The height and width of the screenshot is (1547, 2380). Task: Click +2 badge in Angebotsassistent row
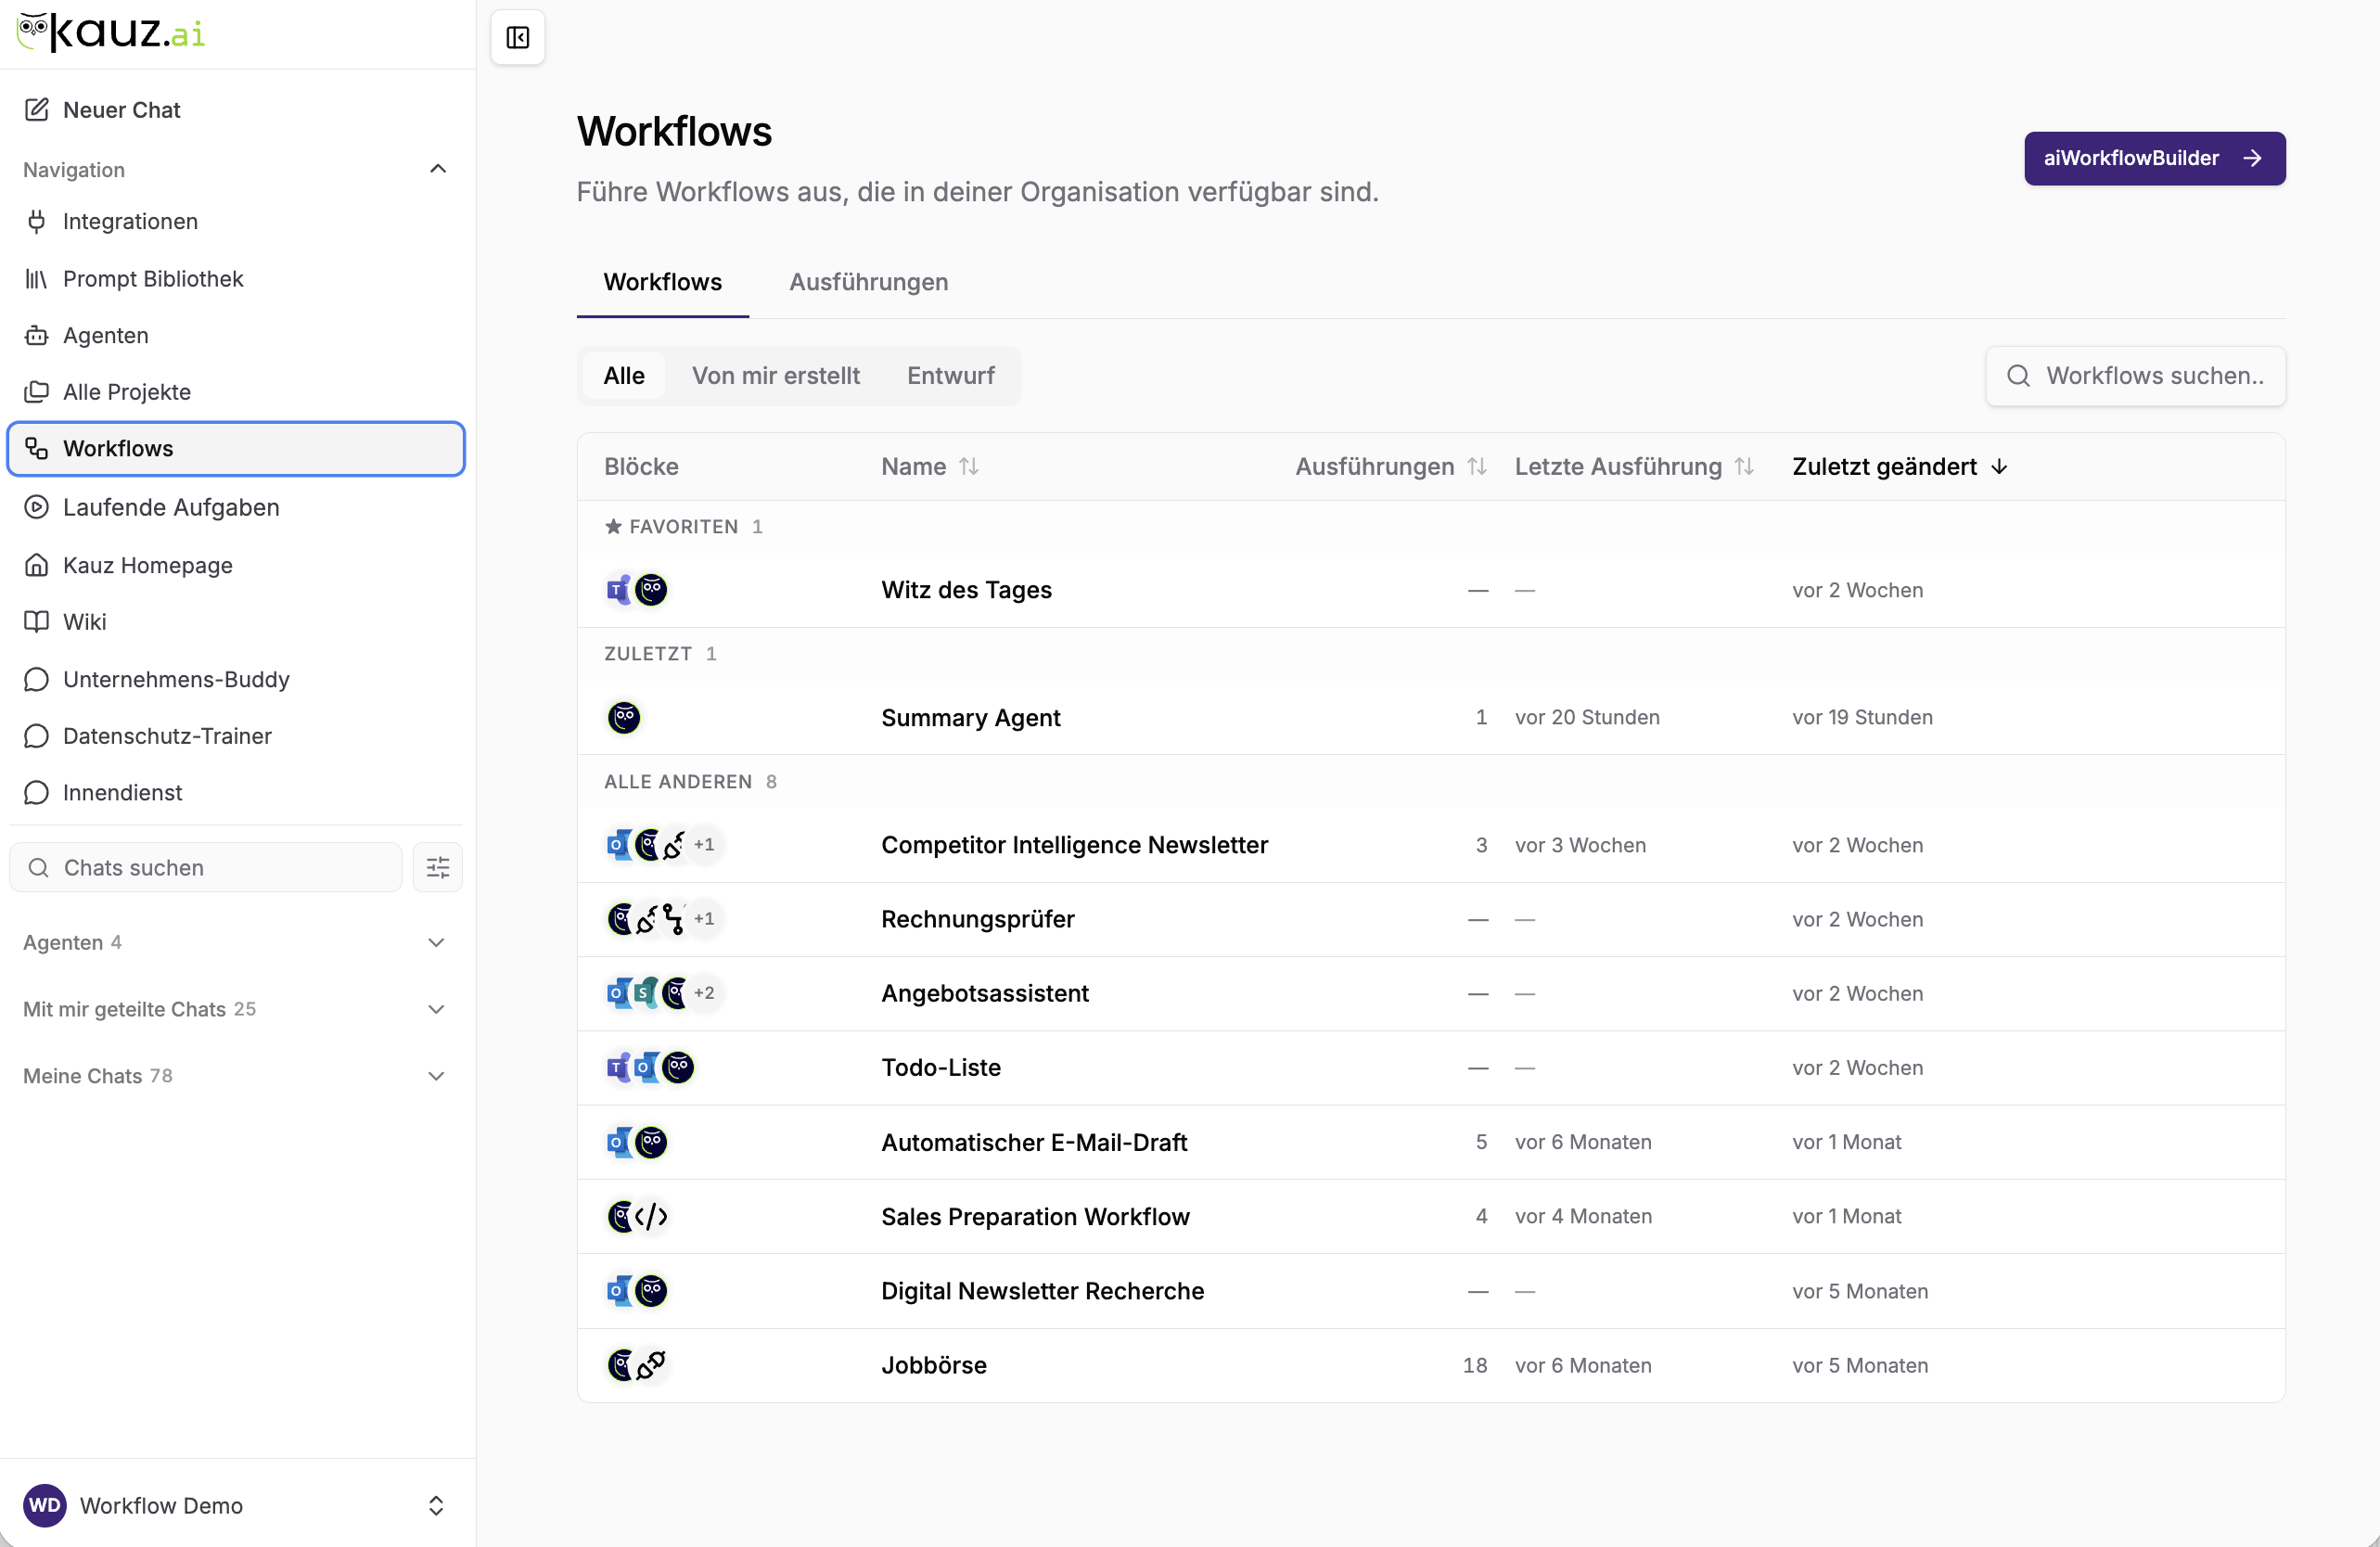click(x=704, y=993)
